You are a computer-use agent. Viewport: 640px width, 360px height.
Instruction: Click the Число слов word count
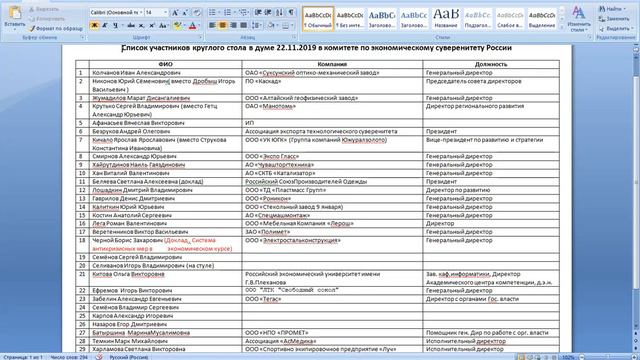click(69, 357)
